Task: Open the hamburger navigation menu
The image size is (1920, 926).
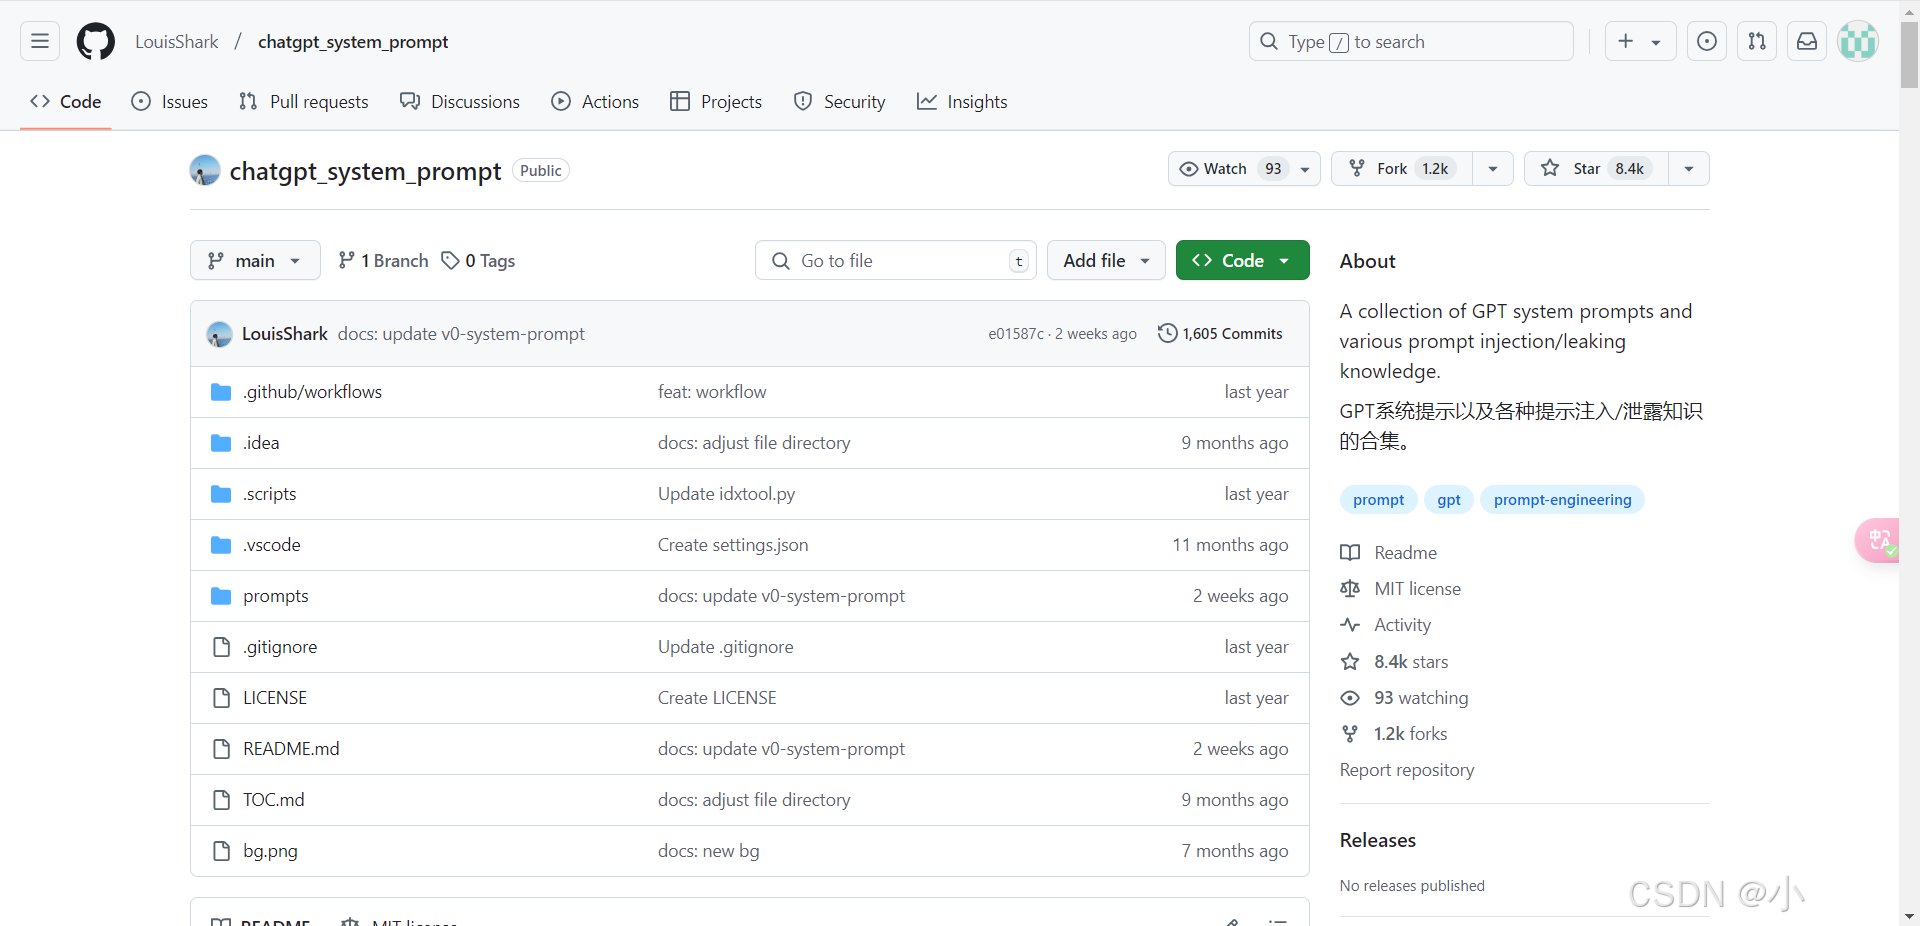Action: [x=40, y=41]
